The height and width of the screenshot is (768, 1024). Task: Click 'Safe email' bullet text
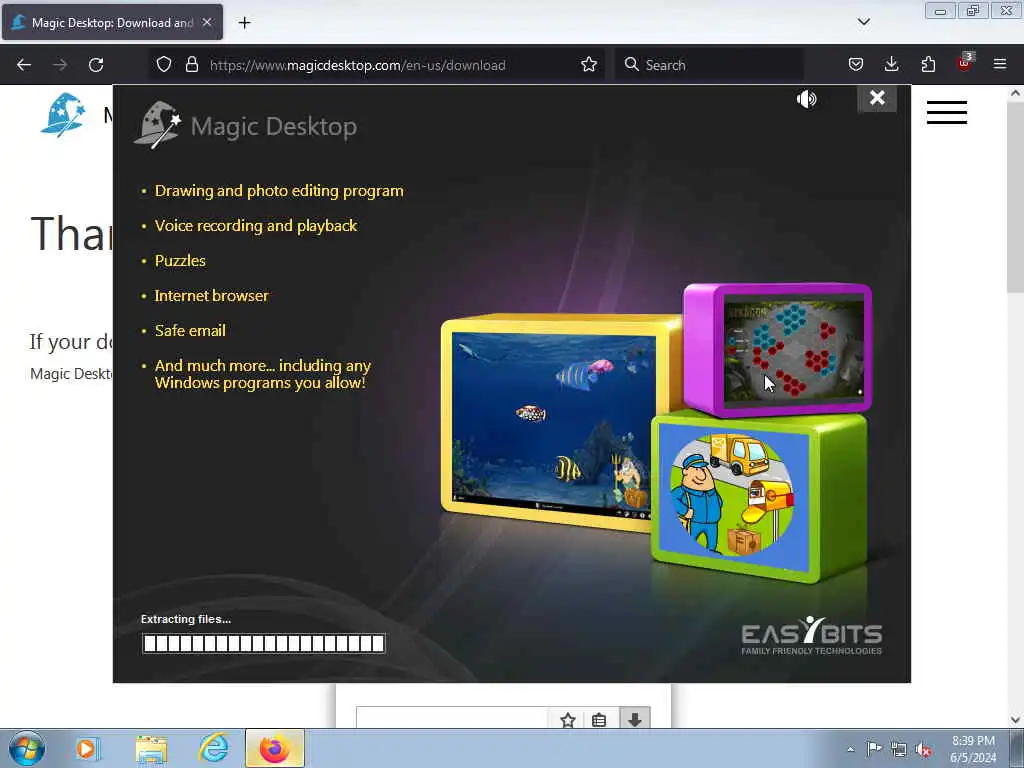click(190, 330)
